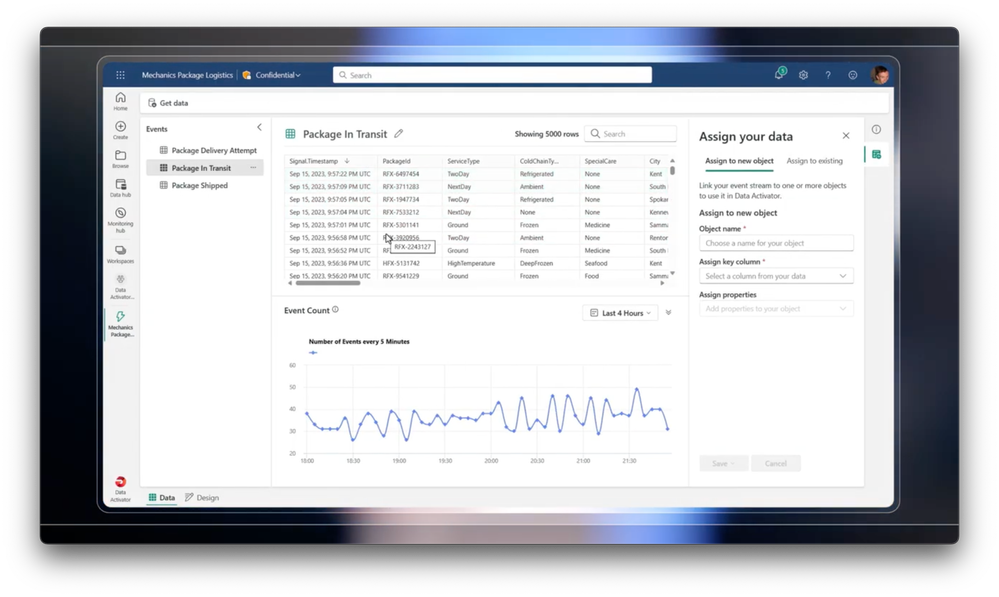This screenshot has height=597, width=999.
Task: Click the Get data button
Action: click(x=168, y=103)
